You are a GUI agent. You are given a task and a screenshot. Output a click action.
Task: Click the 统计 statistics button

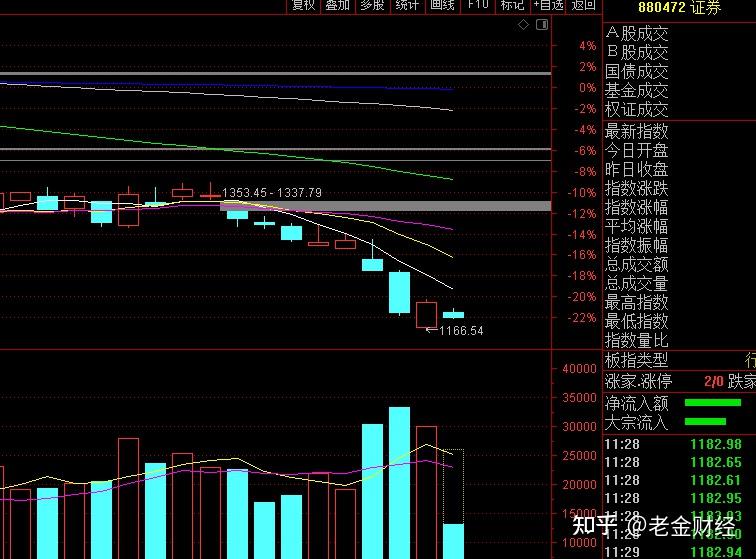click(x=407, y=5)
